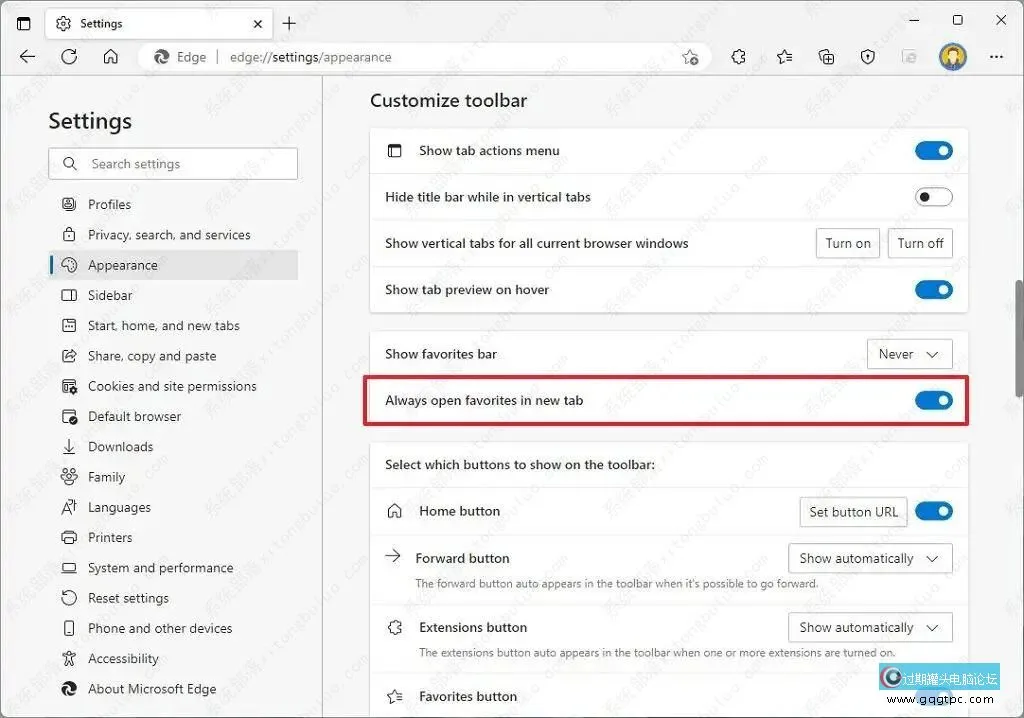
Task: Click Set button URL for Home button
Action: (853, 511)
